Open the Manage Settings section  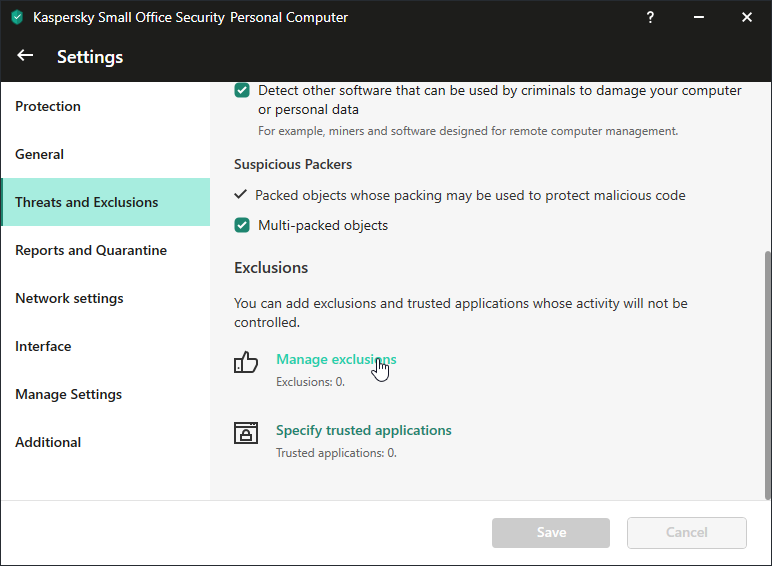(x=105, y=394)
